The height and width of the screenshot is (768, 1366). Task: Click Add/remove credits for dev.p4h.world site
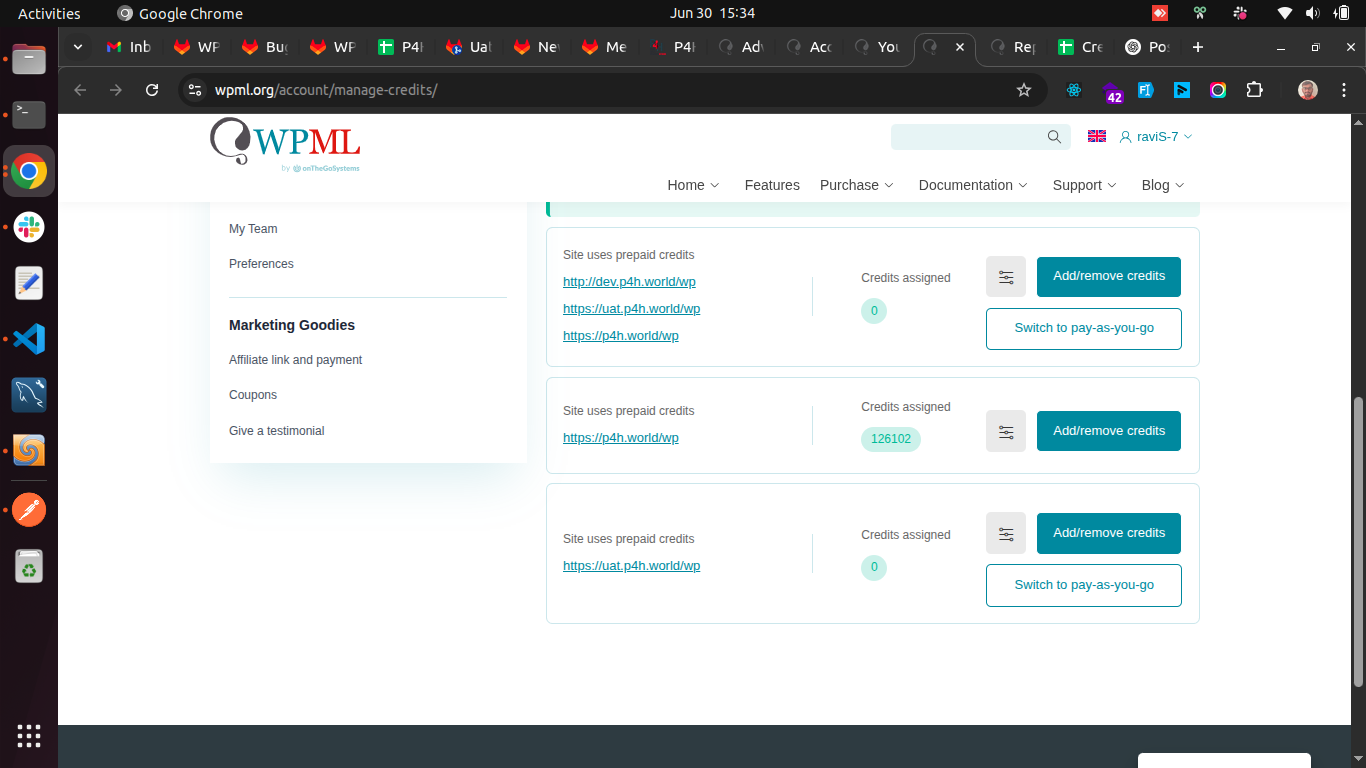click(1109, 277)
